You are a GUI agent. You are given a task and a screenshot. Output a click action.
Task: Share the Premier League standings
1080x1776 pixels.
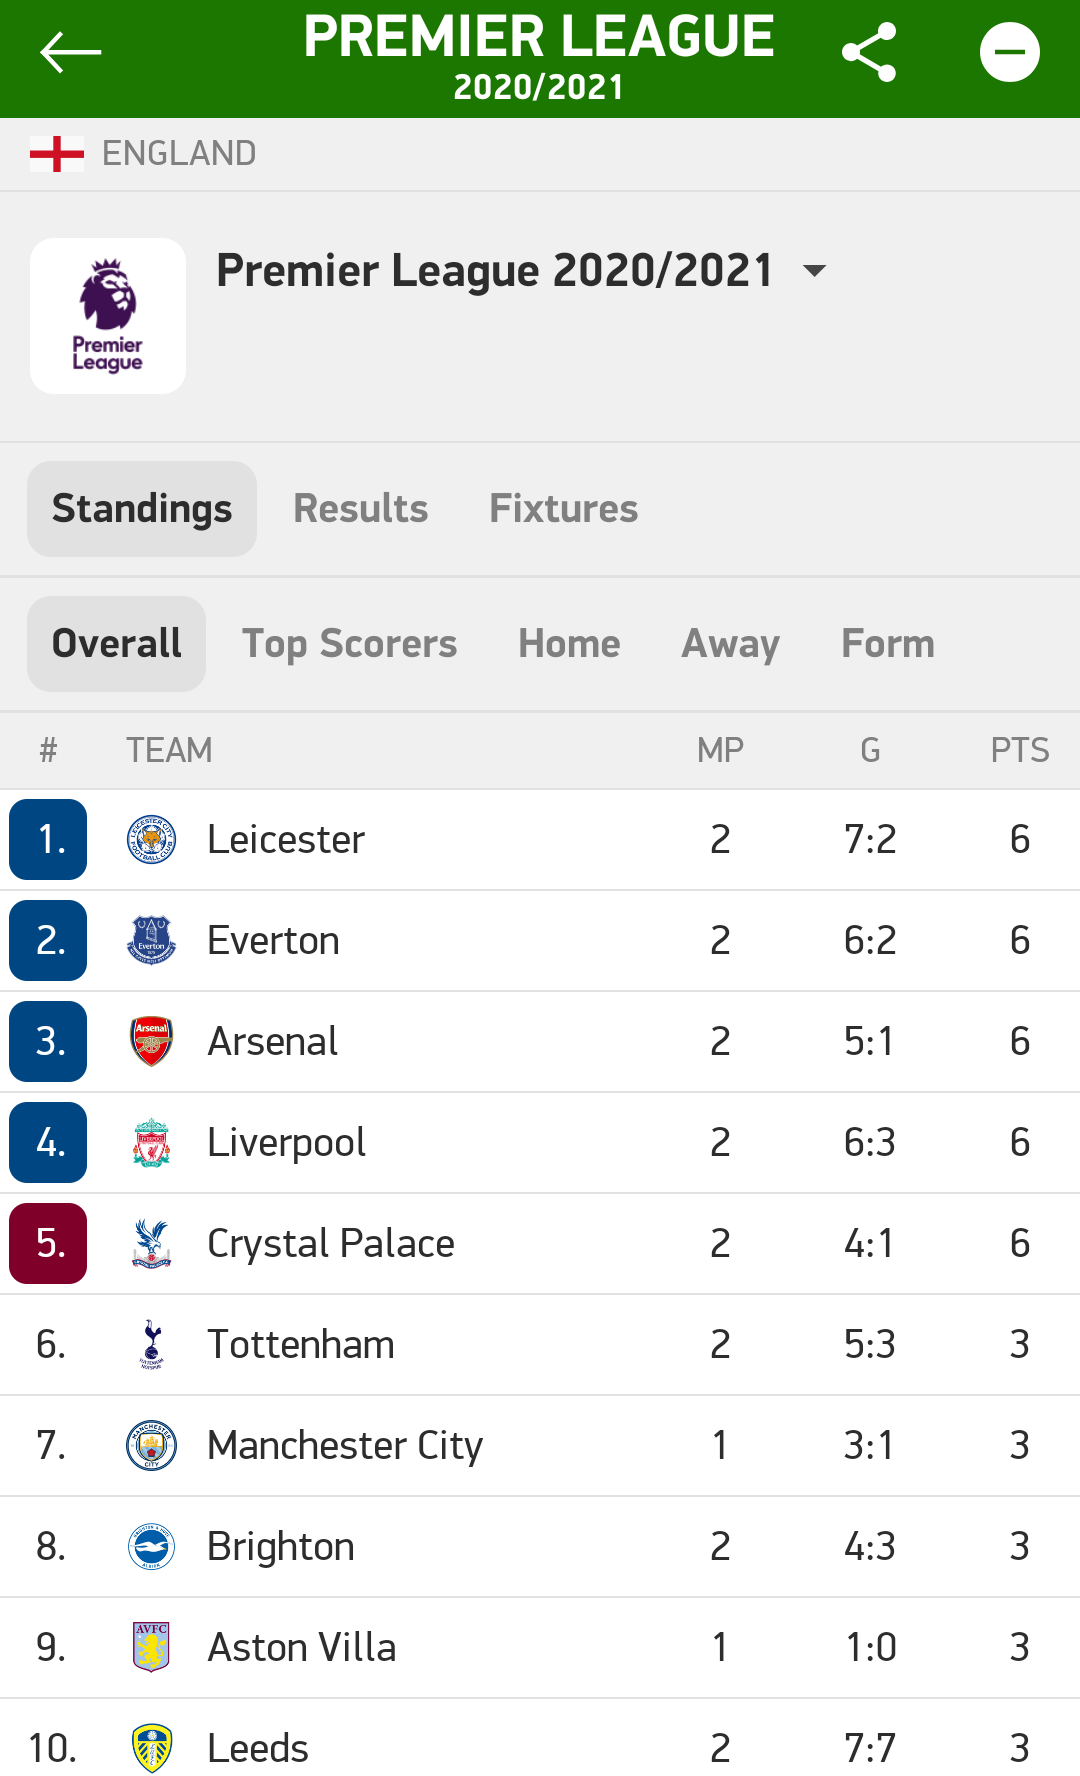point(869,52)
